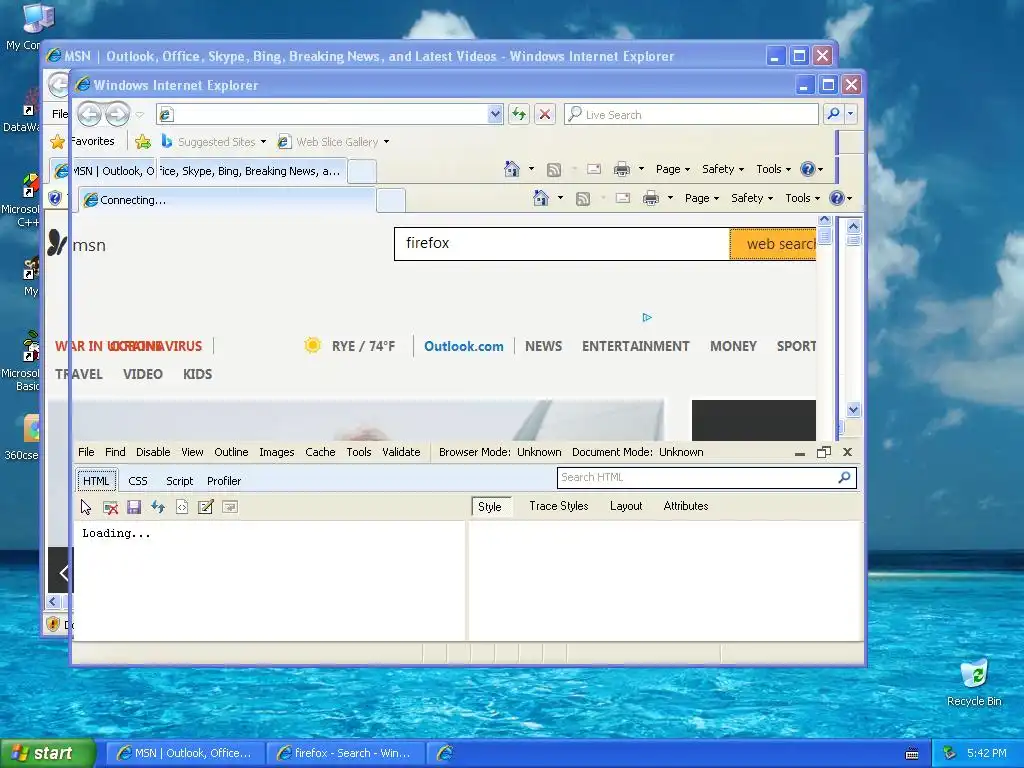Click the Clear browser cache icon in developer tools

(x=111, y=507)
